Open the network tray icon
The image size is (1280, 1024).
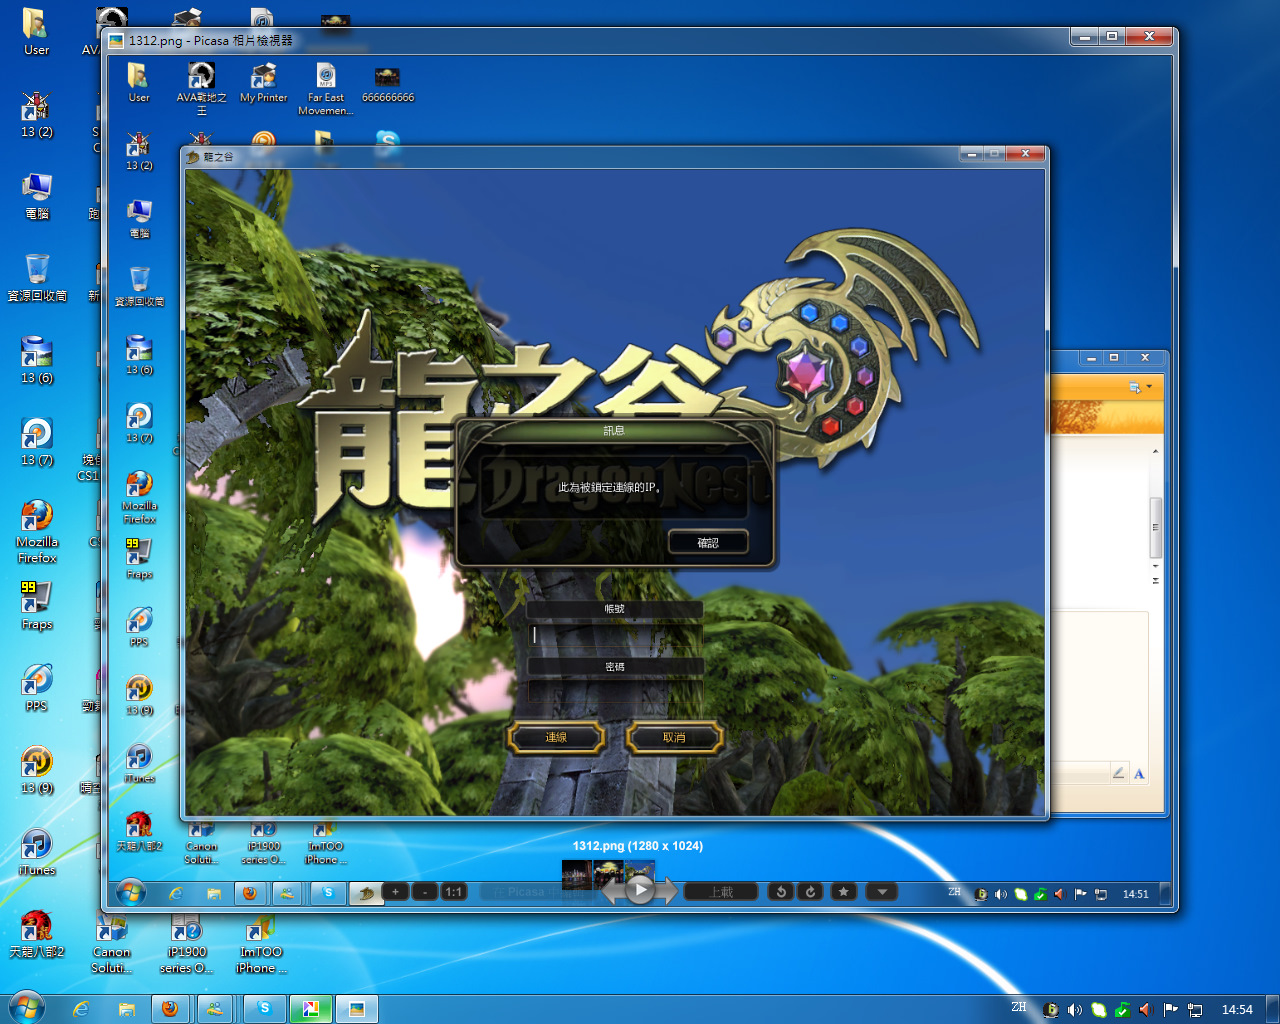pos(1194,1010)
